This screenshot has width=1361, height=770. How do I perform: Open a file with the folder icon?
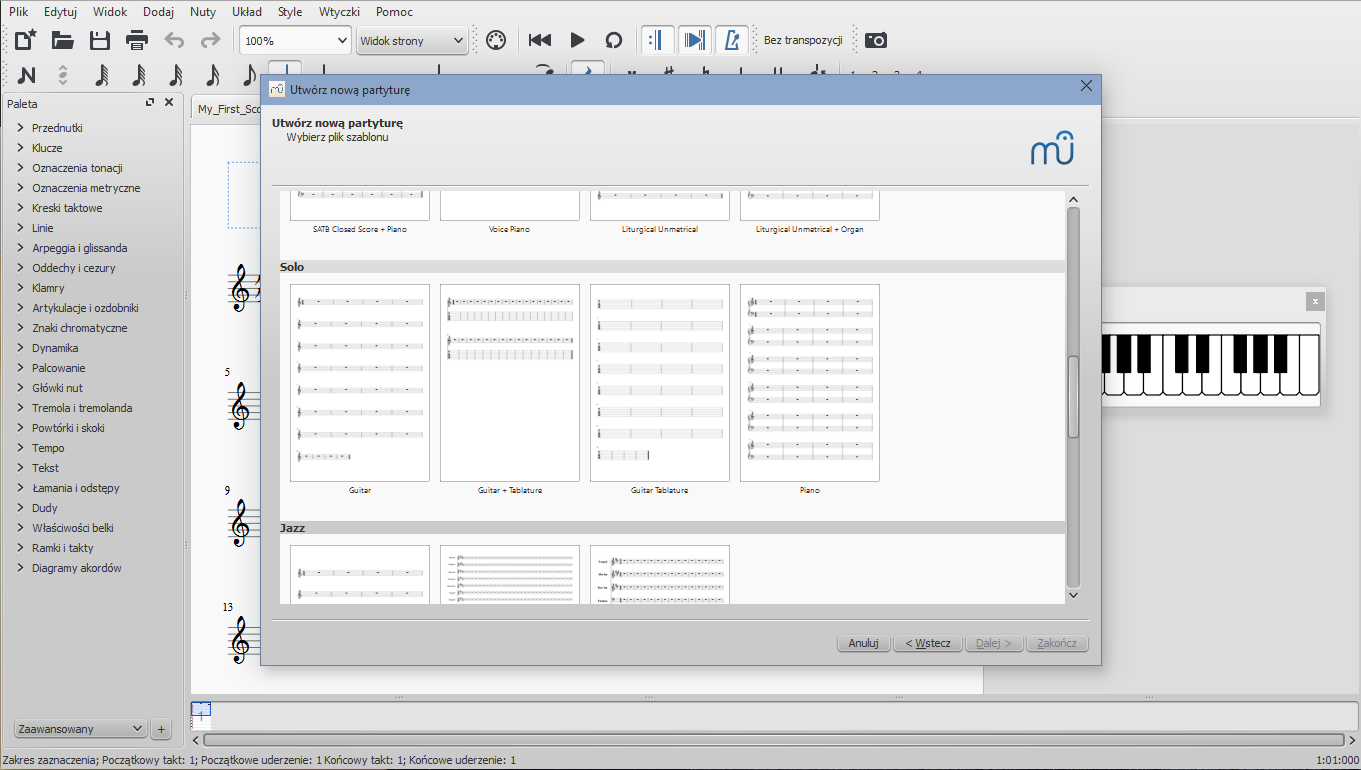63,40
